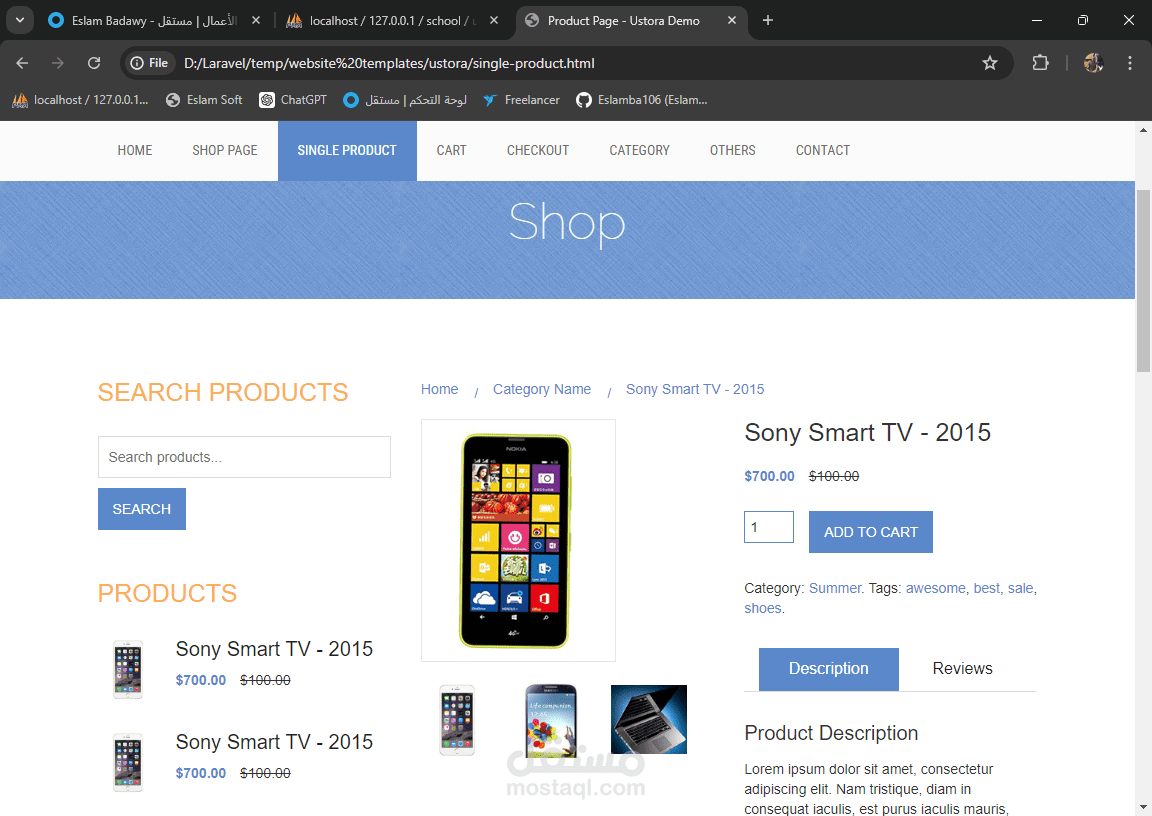Go to HOME in site navigation
Screen dimensions: 1152x816
(135, 151)
